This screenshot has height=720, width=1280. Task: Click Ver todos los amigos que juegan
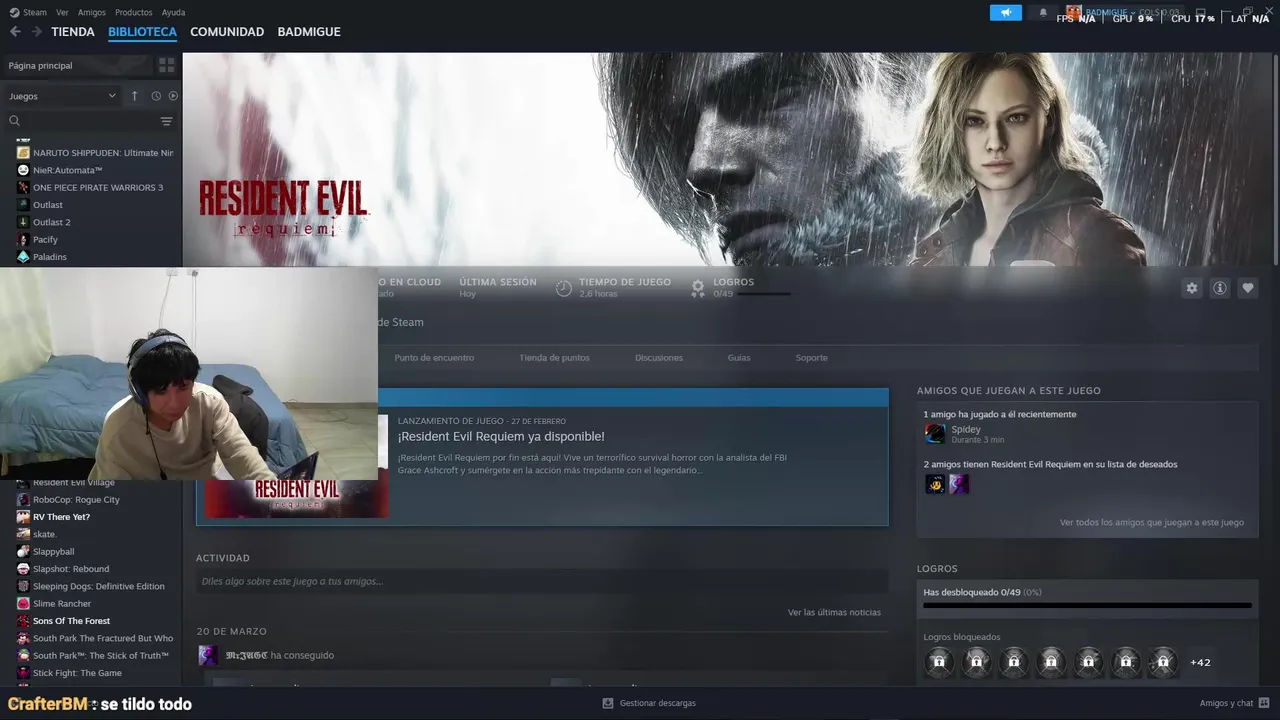[x=1152, y=522]
